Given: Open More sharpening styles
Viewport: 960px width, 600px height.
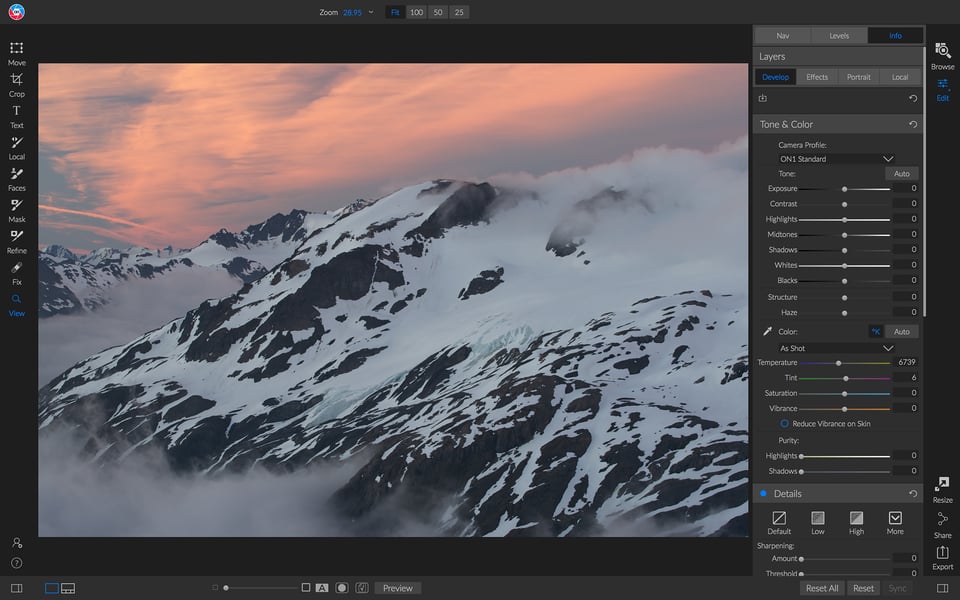Looking at the screenshot, I should pos(894,523).
